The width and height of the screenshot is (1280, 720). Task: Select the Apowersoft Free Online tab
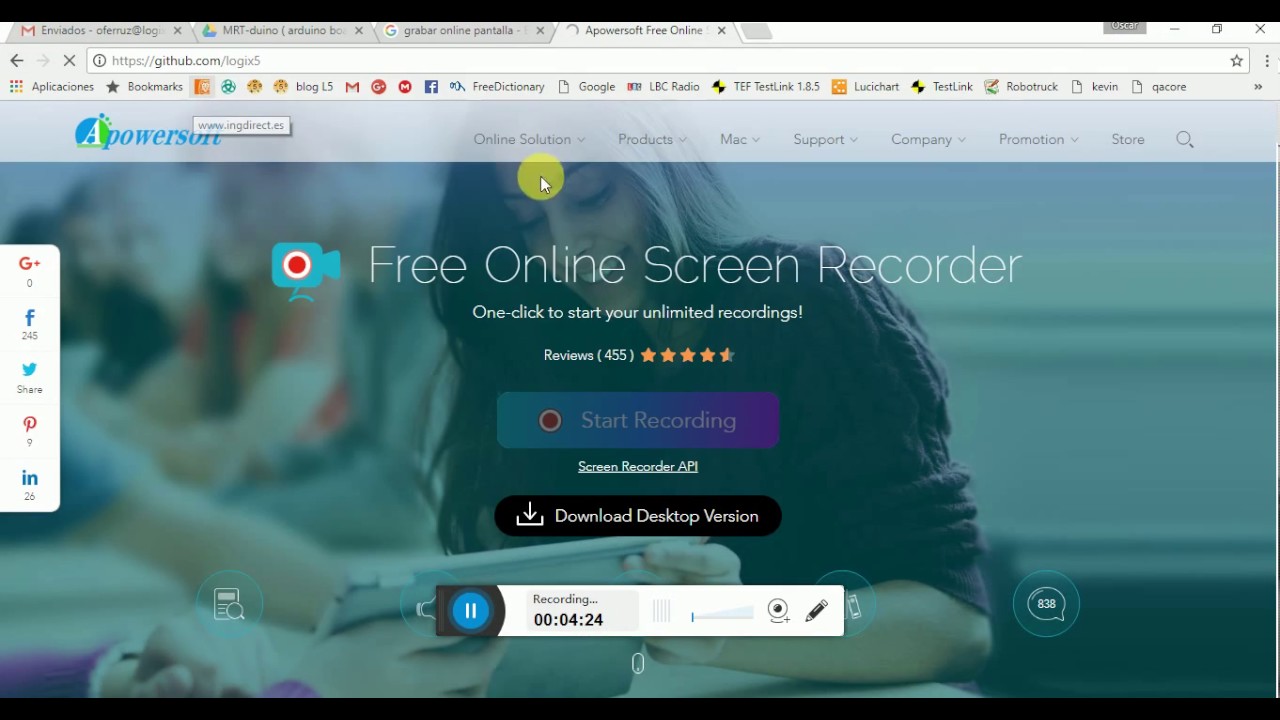click(644, 31)
